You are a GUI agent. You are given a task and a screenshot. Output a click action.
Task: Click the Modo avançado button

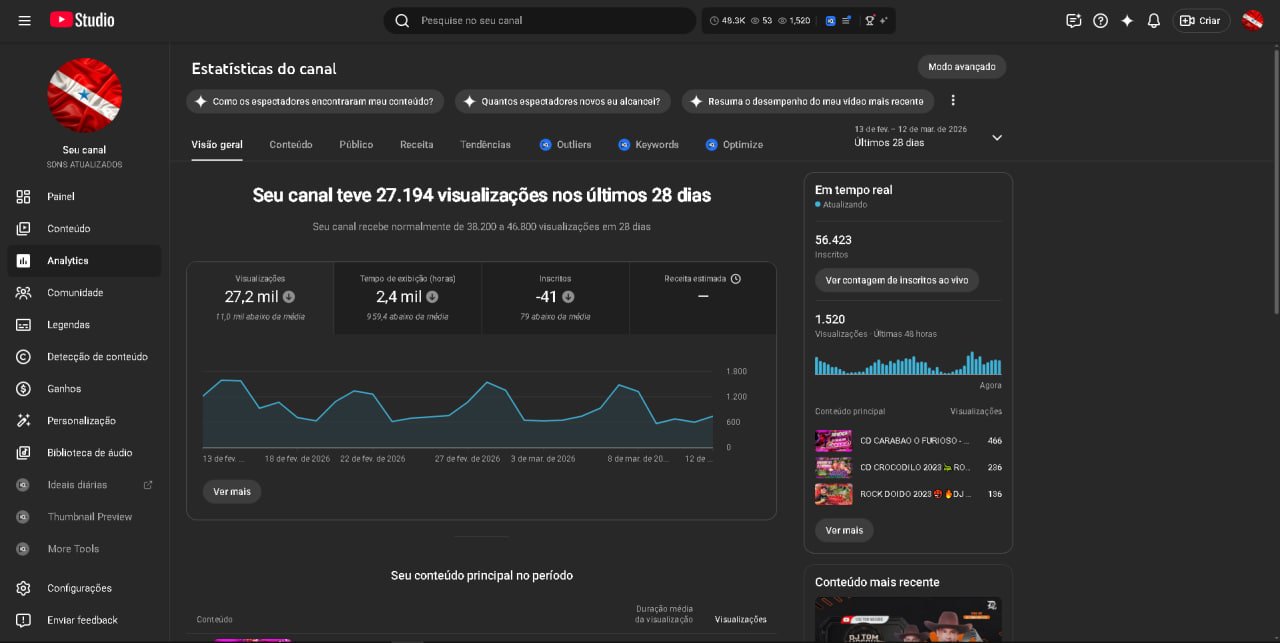tap(961, 67)
